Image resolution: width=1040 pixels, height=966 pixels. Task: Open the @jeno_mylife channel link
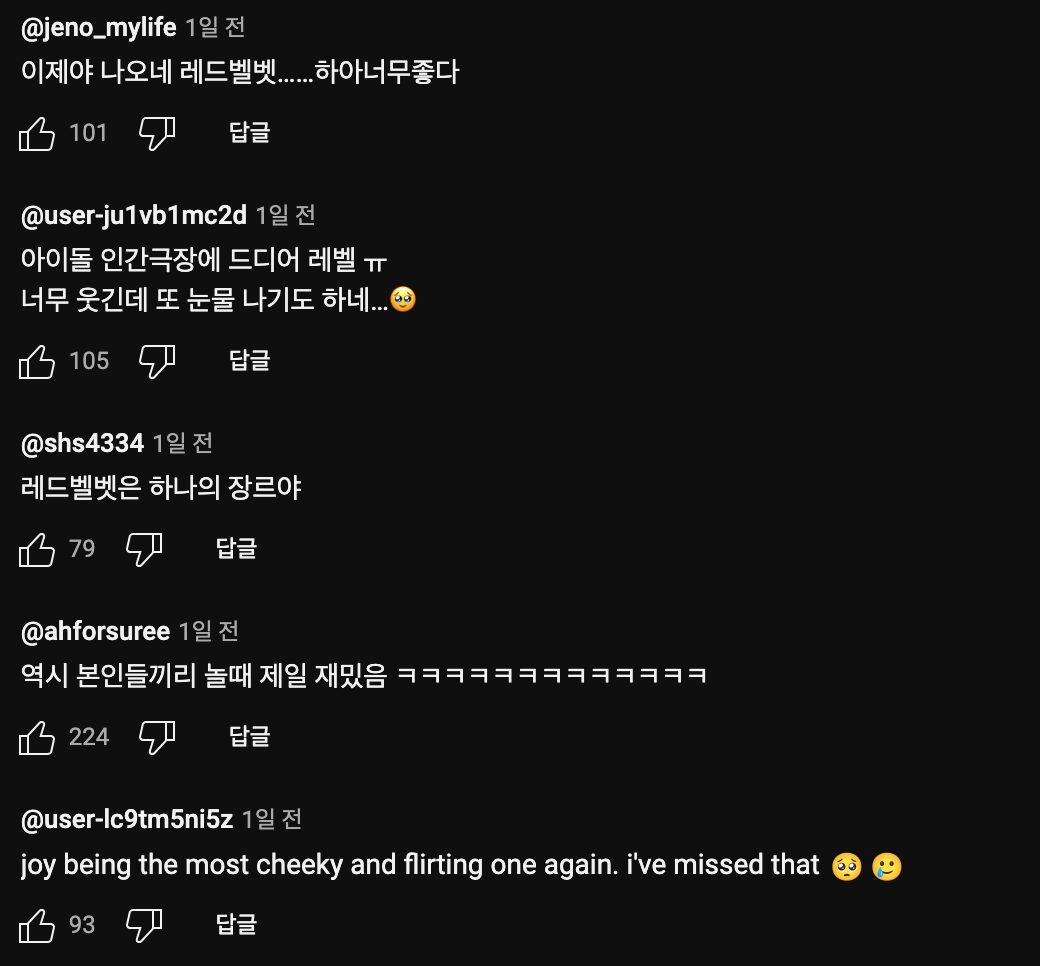[x=99, y=27]
